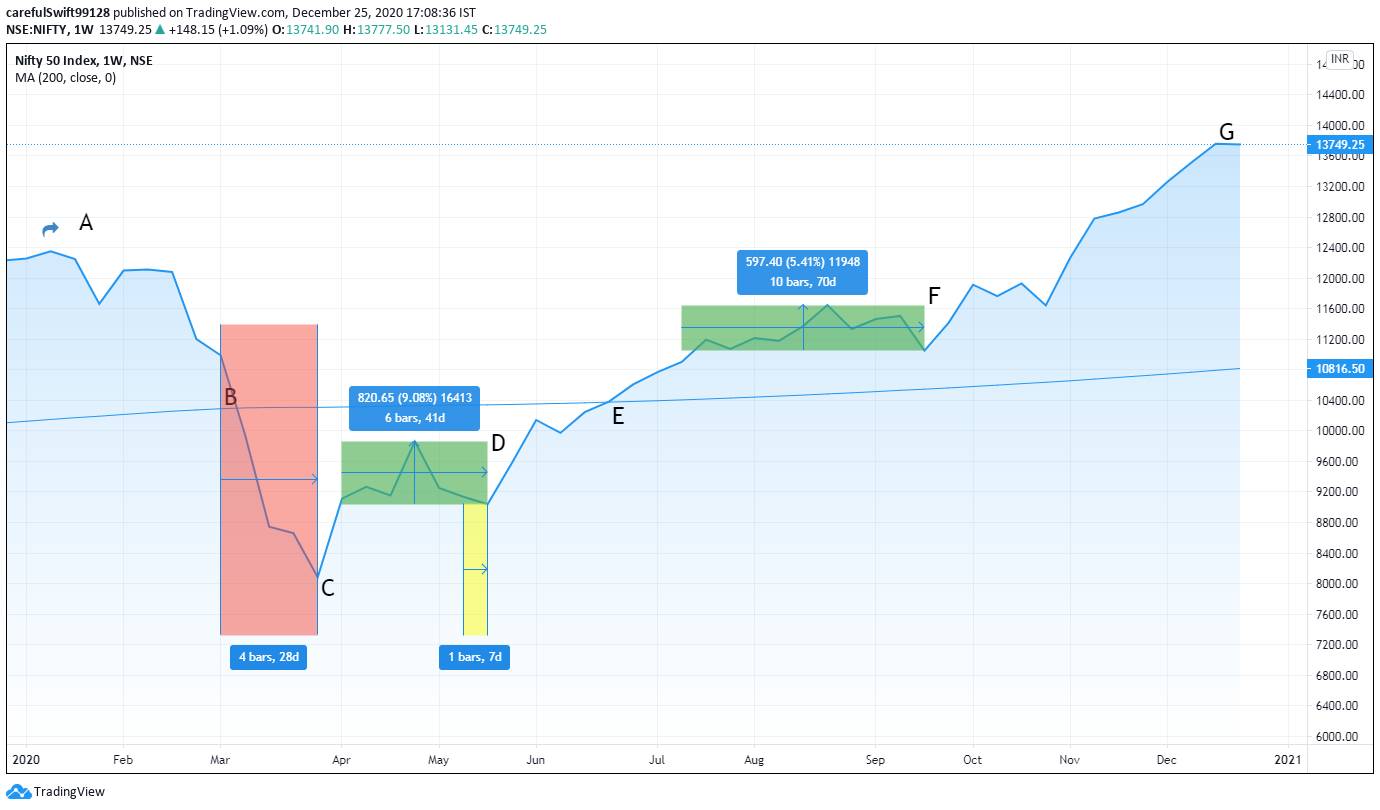Click the Jun label on time axis
Image resolution: width=1380 pixels, height=810 pixels.
click(x=536, y=760)
